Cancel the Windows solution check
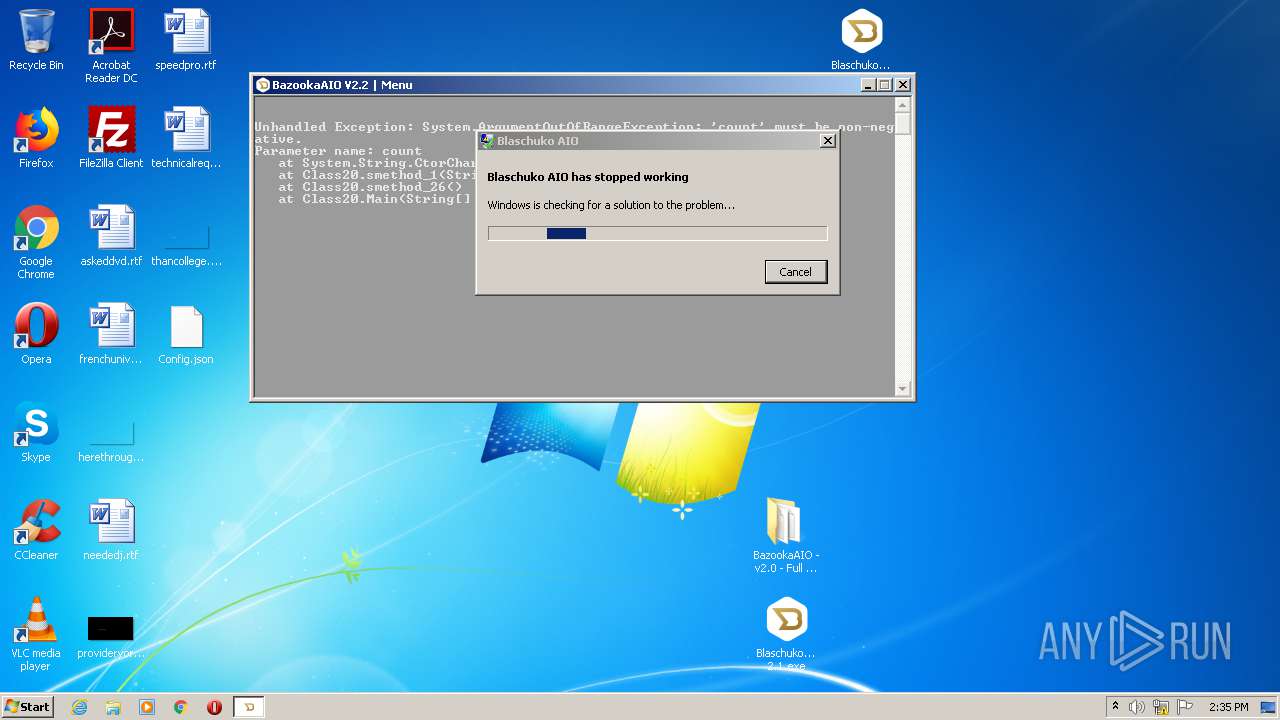Screen dimensions: 1280x720 coord(796,272)
